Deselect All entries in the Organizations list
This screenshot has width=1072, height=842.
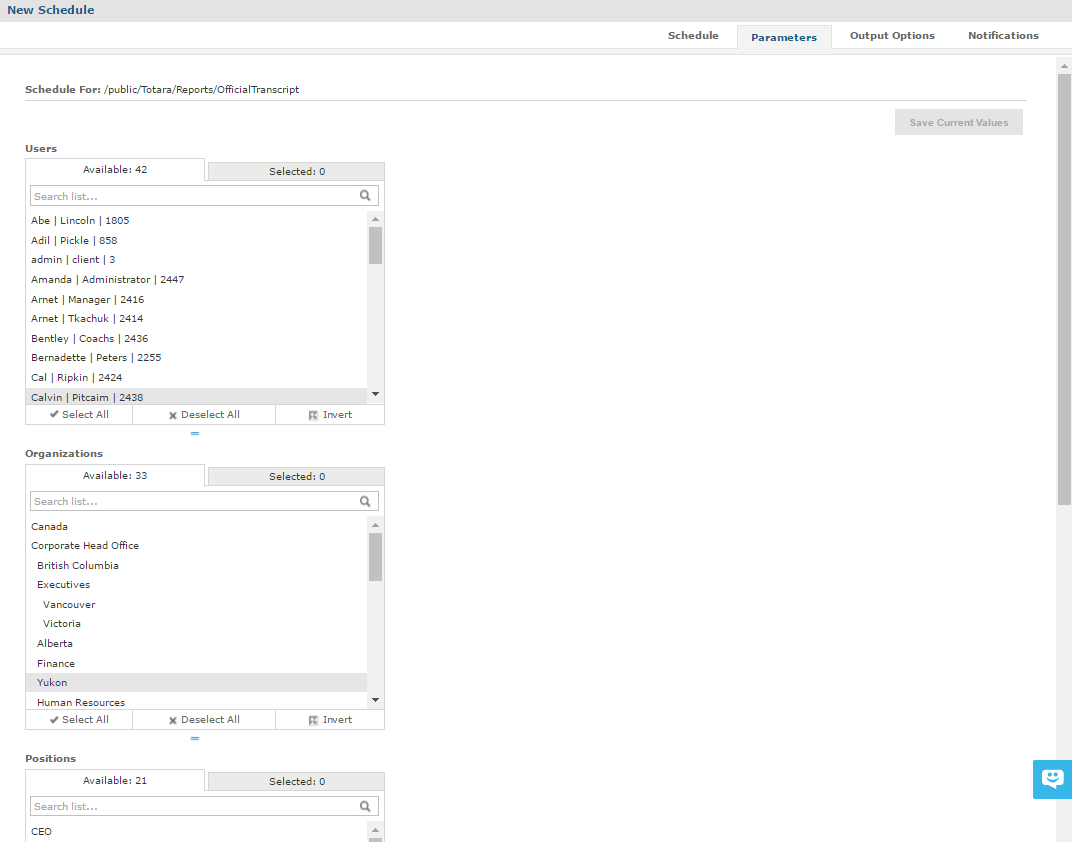coord(204,720)
